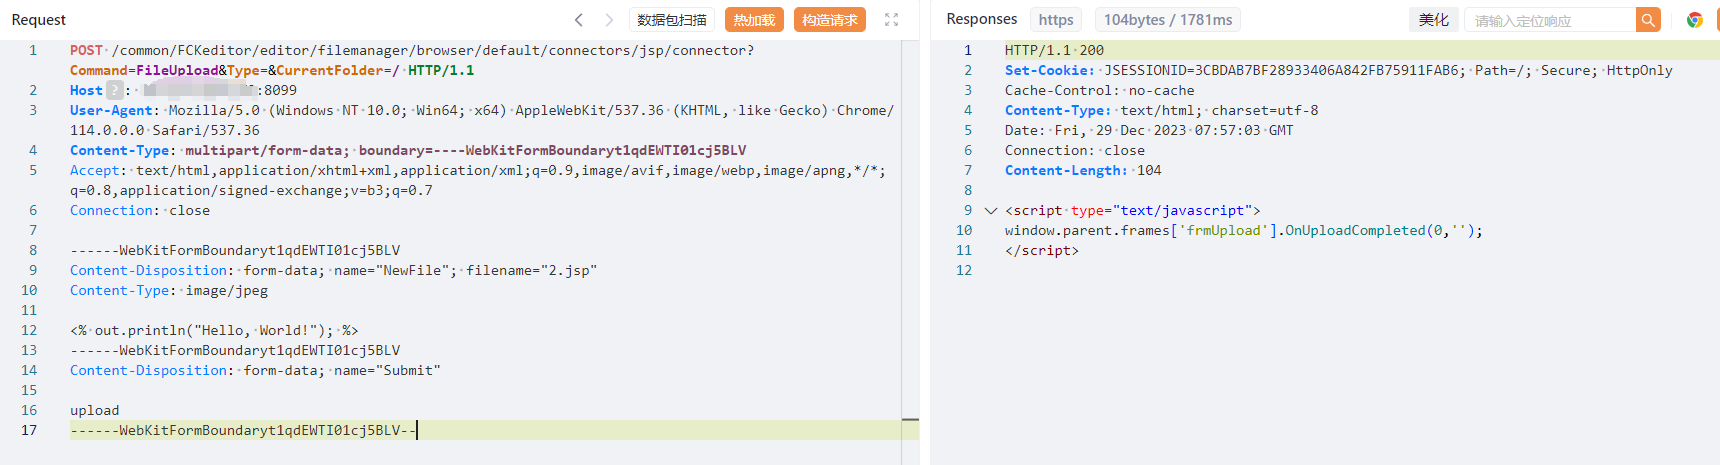
Task: Click the OnUploadCompleted script line
Action: 1243,230
